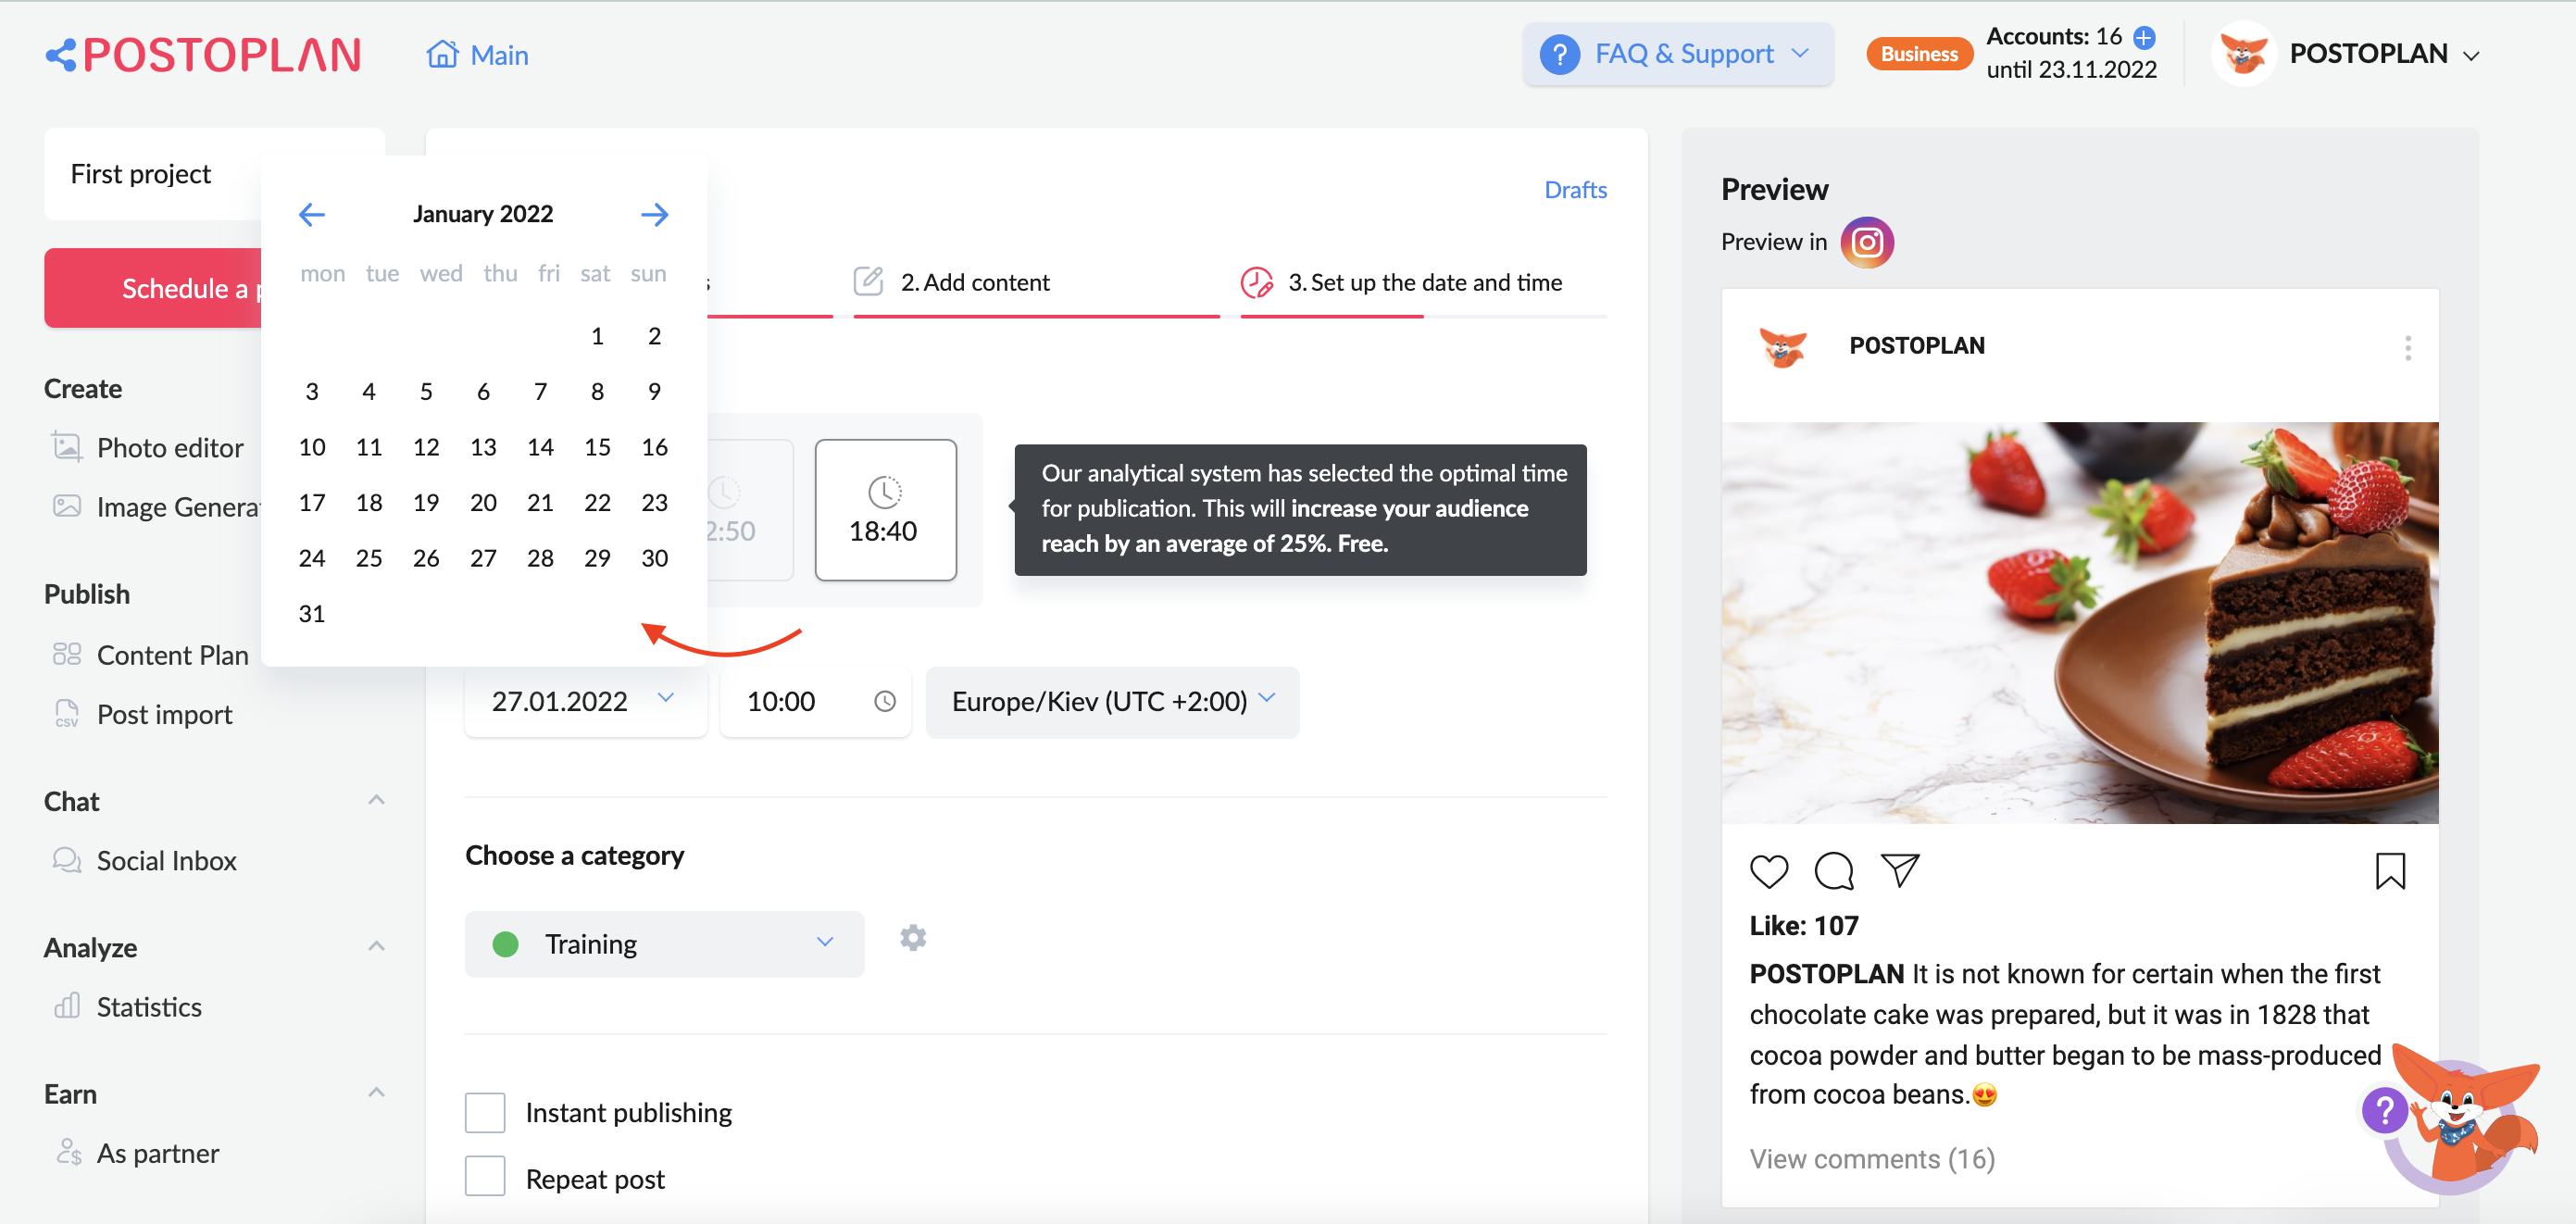Click the fox profile avatar in header
The width and height of the screenshot is (2576, 1224).
[x=2243, y=54]
